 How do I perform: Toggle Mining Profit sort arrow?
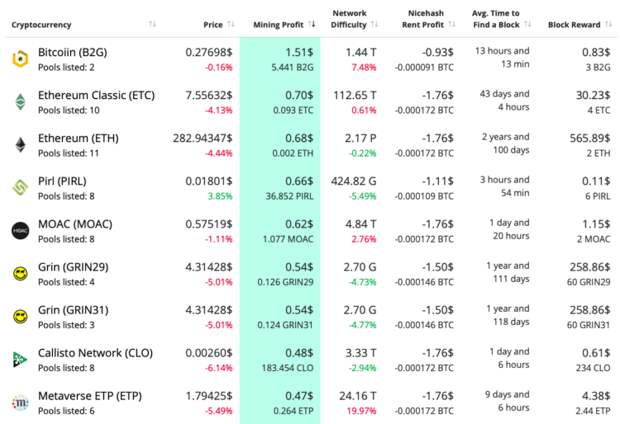312,25
